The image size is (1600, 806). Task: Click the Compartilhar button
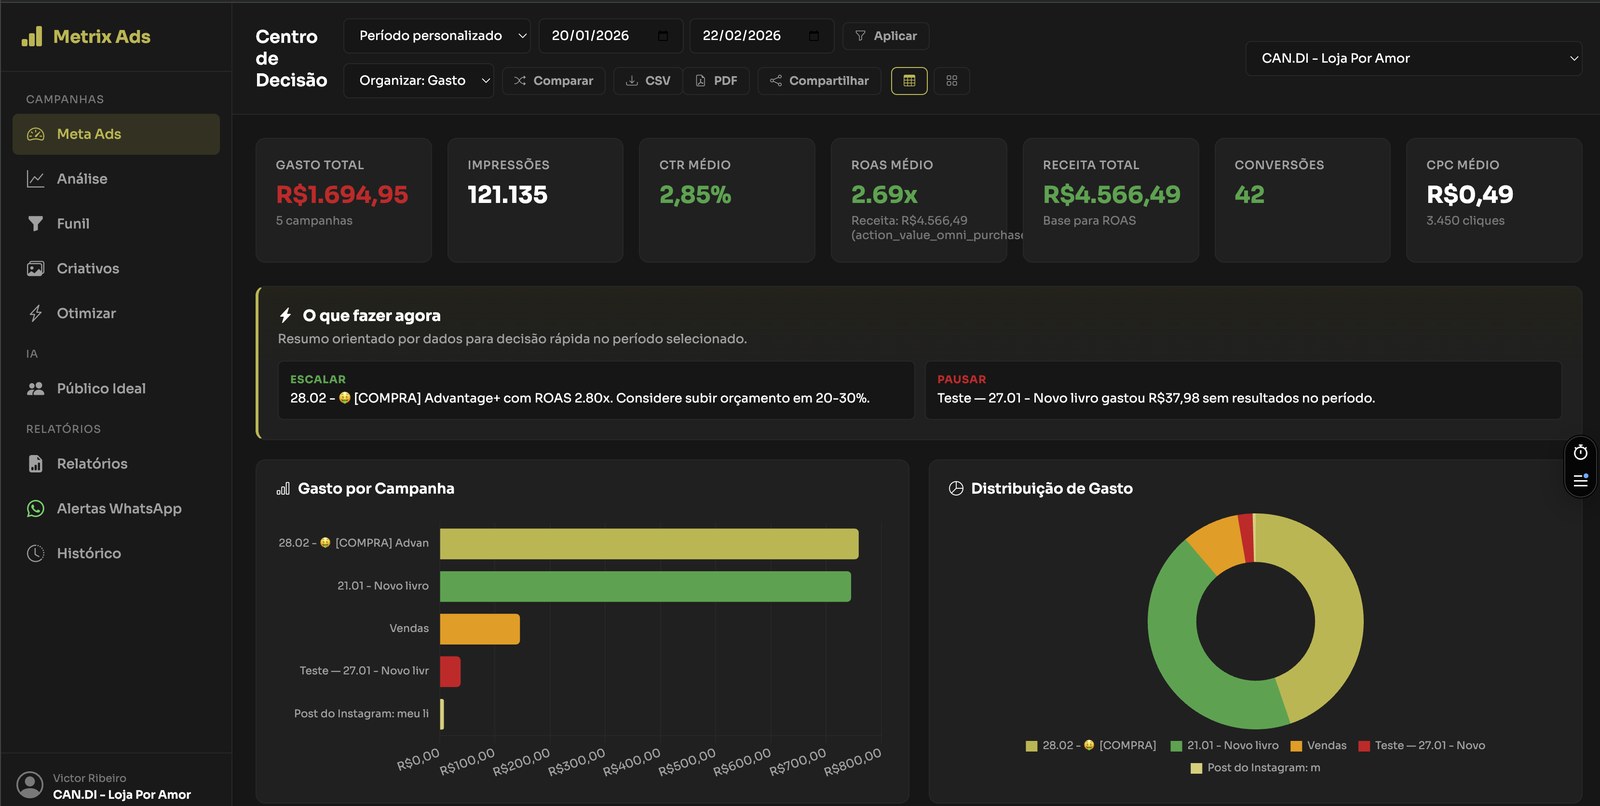pyautogui.click(x=819, y=81)
